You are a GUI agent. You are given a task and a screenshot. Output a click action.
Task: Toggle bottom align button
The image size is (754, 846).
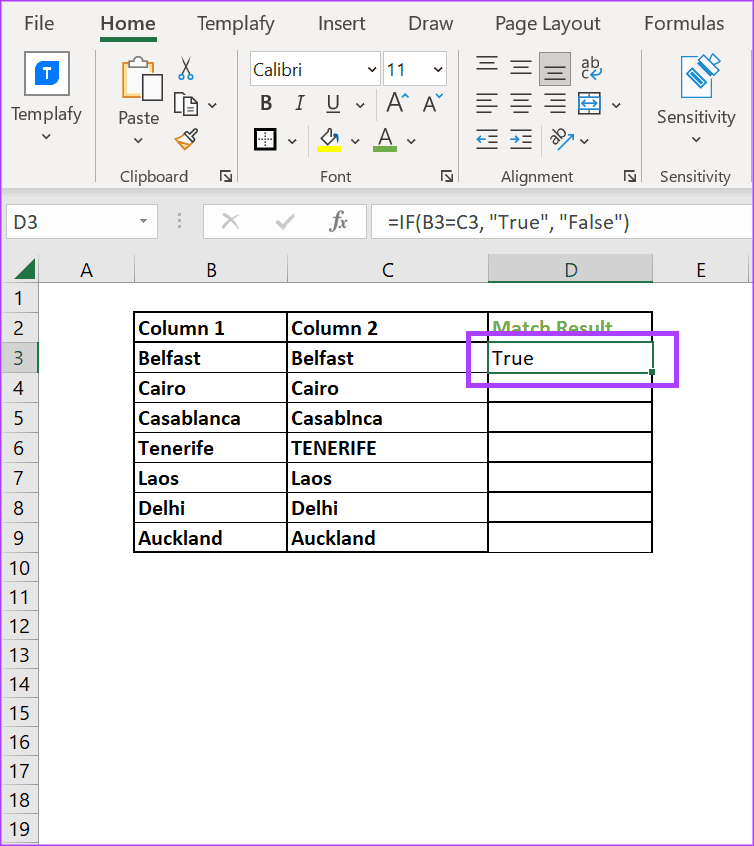pyautogui.click(x=555, y=69)
